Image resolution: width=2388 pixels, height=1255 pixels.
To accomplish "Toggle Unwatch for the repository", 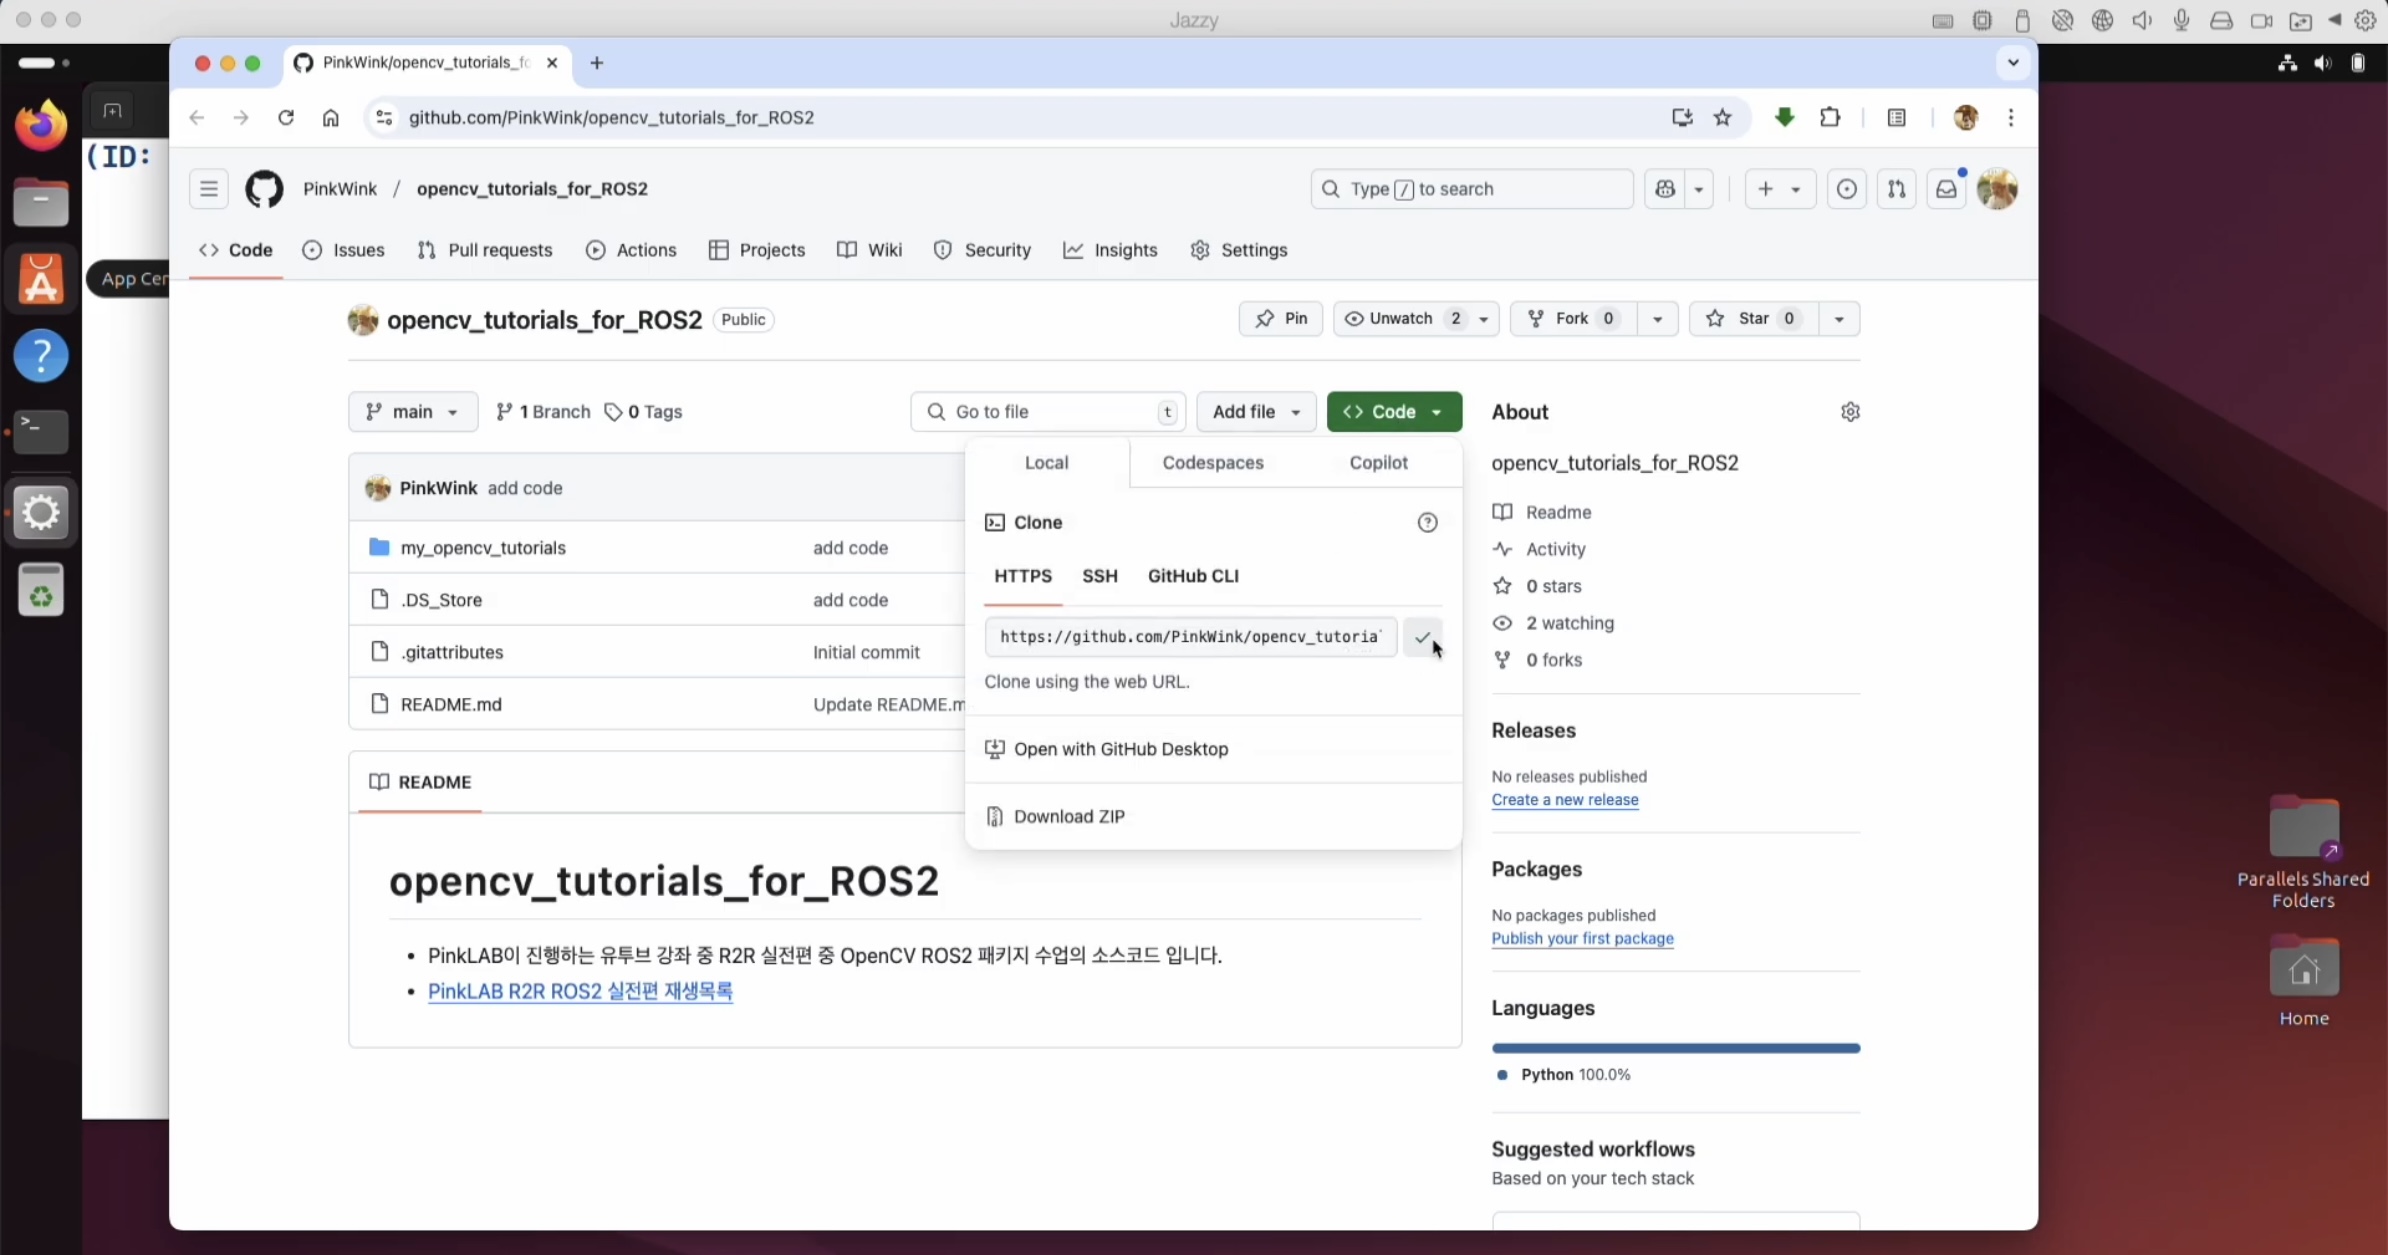I will [x=1400, y=319].
